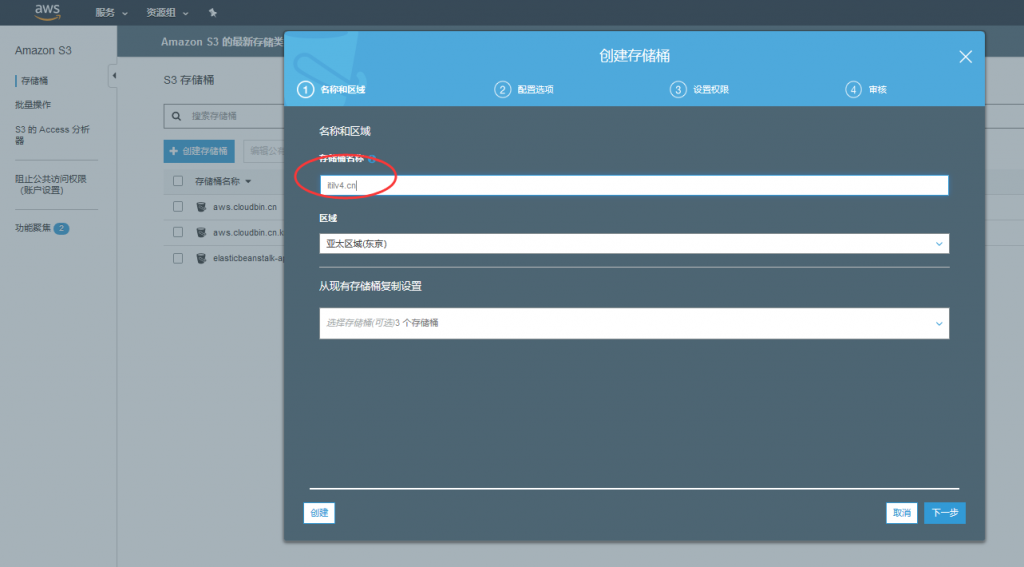The height and width of the screenshot is (567, 1024).
Task: Open 阻止公共访问权限 account settings
Action: (51, 184)
